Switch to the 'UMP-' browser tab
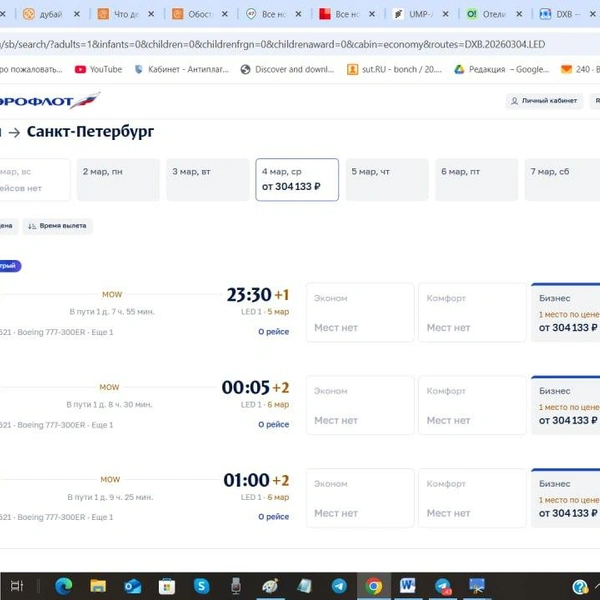 coord(413,14)
